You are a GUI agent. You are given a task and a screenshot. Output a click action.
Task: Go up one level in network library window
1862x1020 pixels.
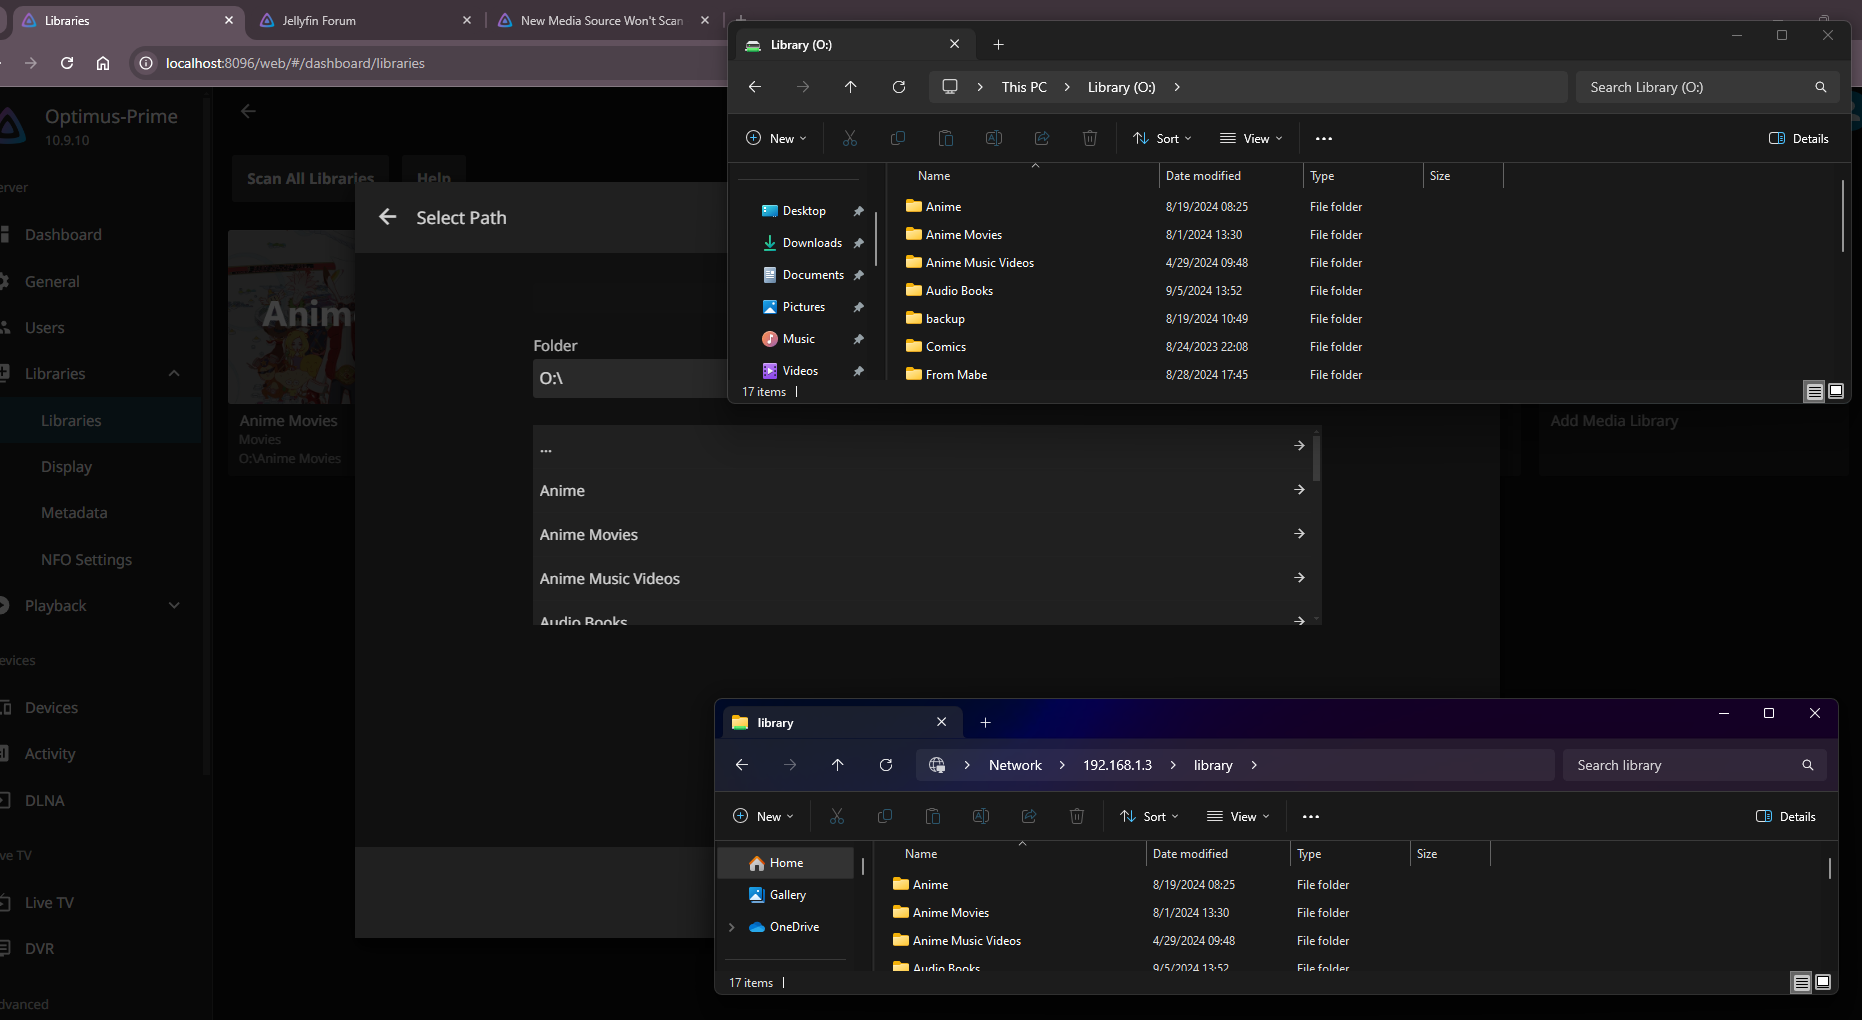coord(837,765)
